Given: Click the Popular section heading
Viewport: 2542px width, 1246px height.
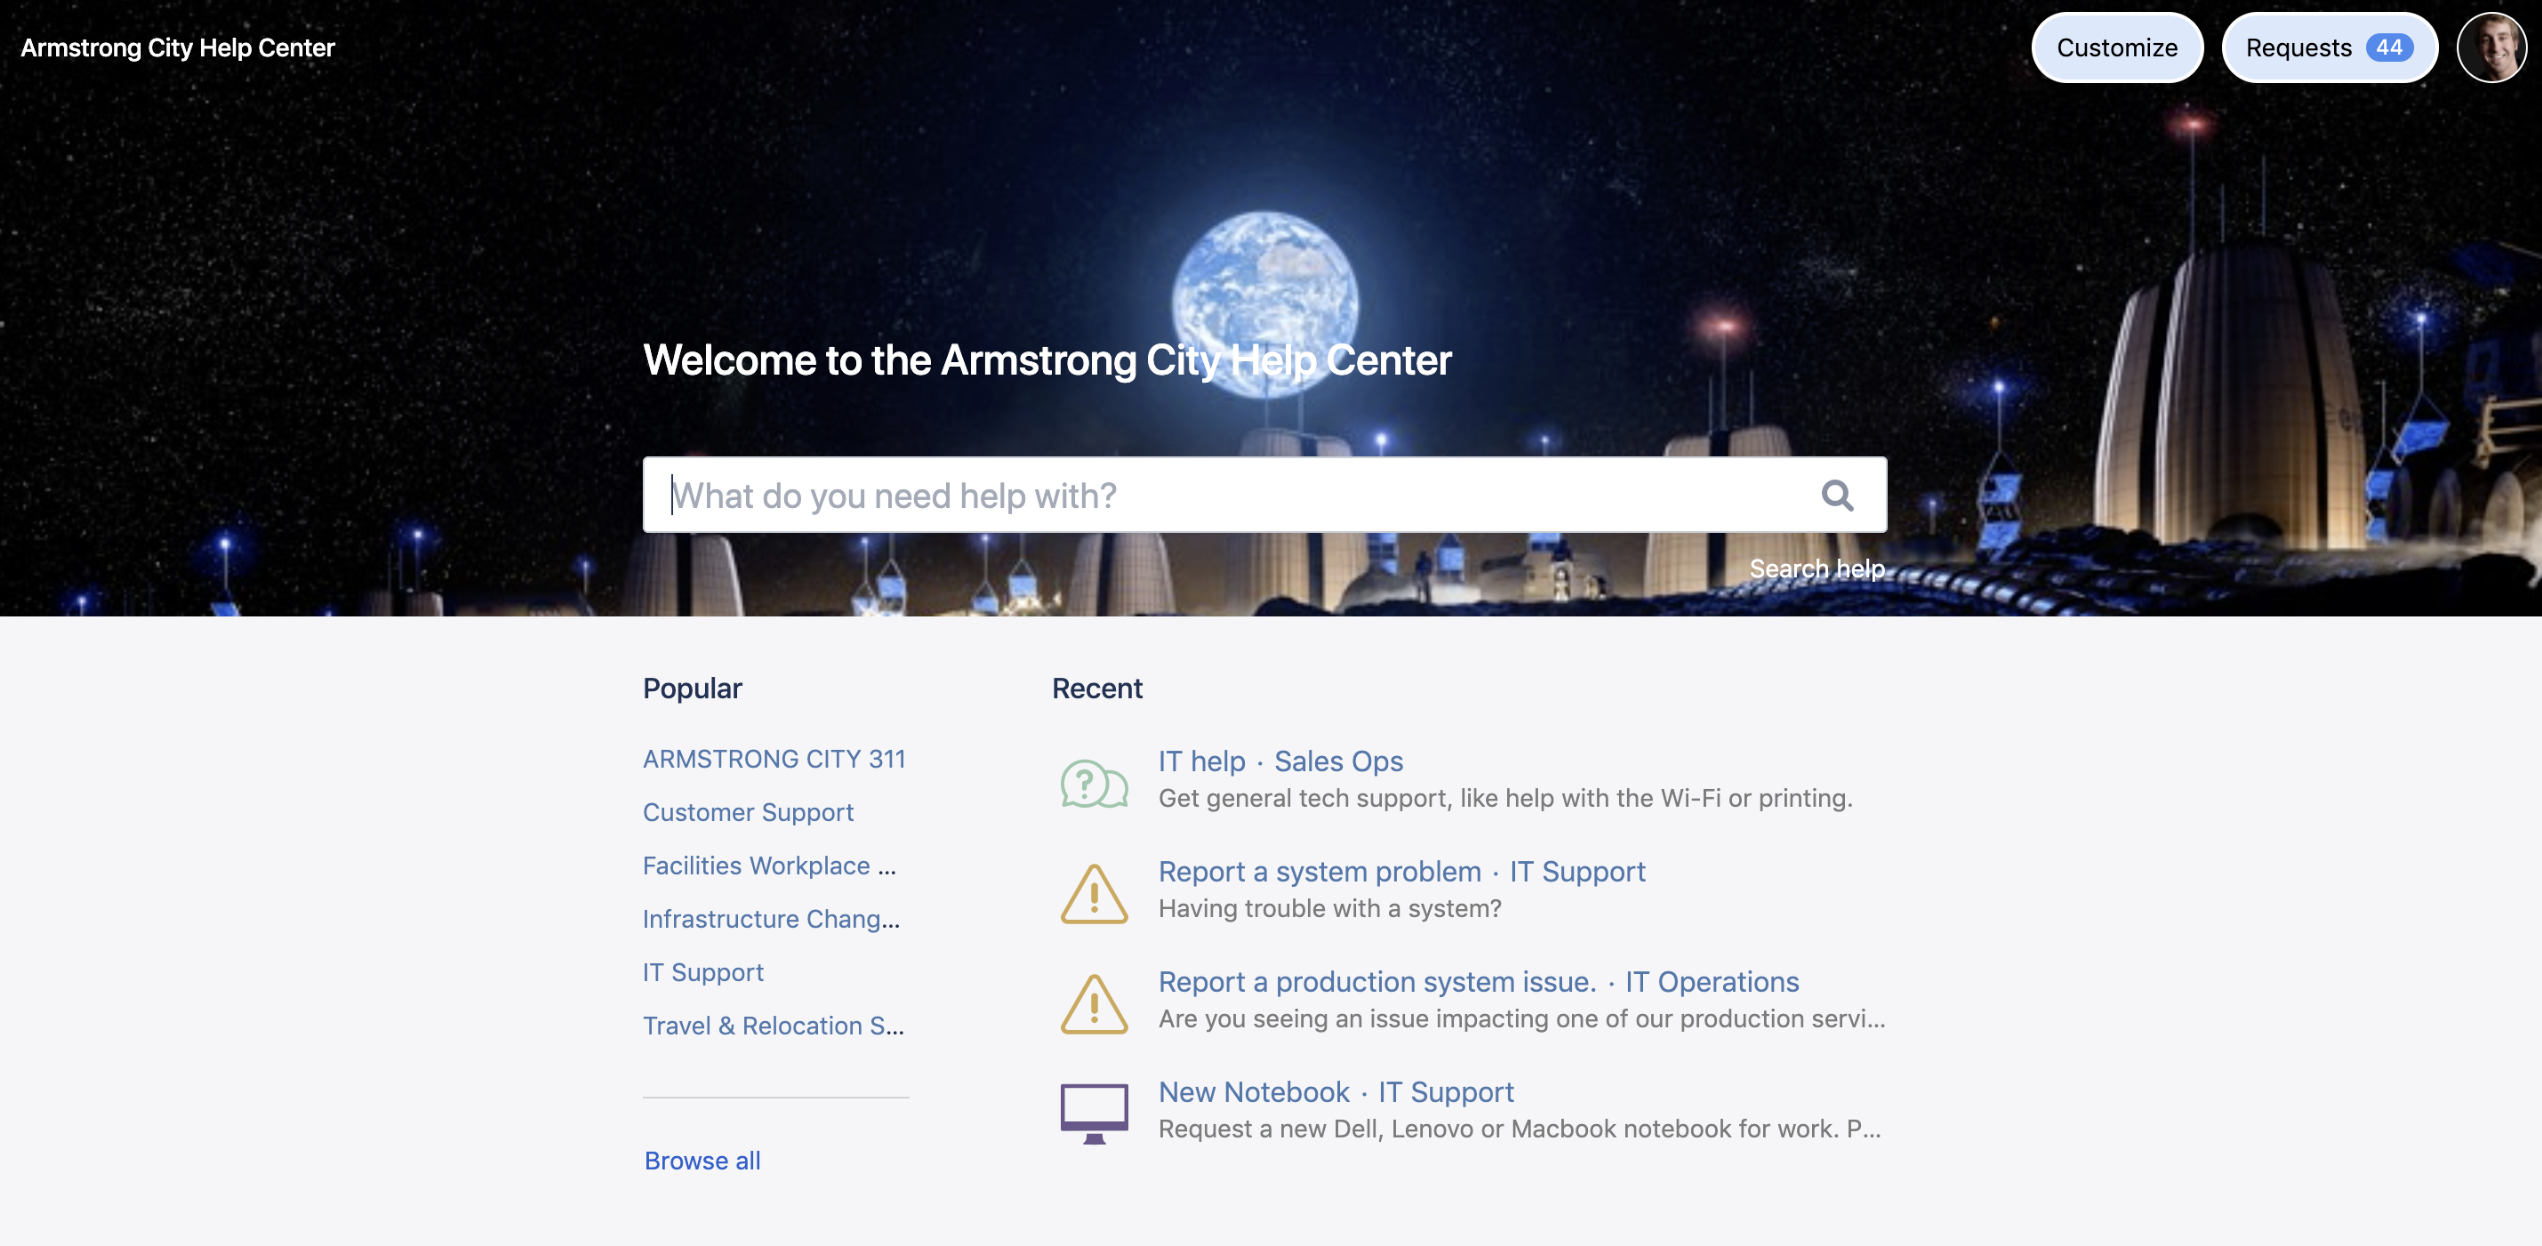Looking at the screenshot, I should (x=692, y=688).
